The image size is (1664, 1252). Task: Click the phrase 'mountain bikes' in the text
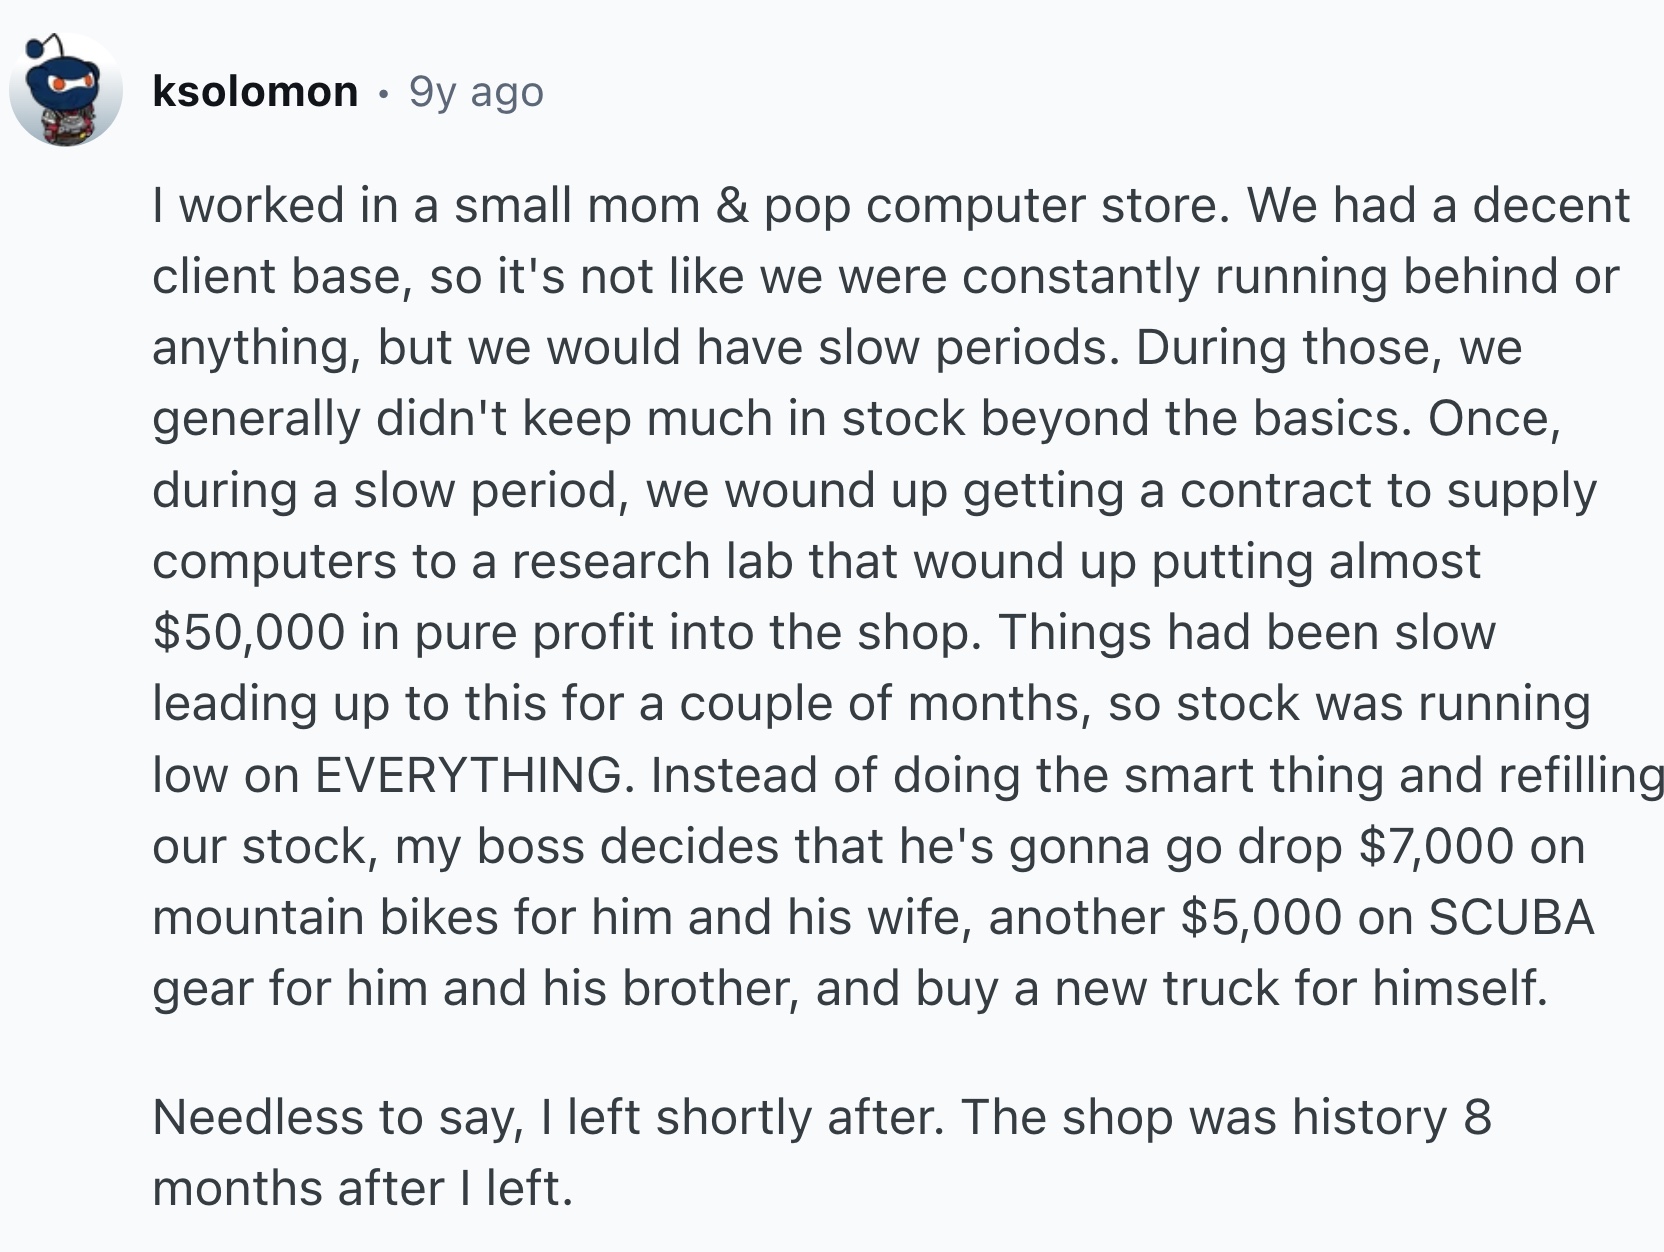pos(325,918)
